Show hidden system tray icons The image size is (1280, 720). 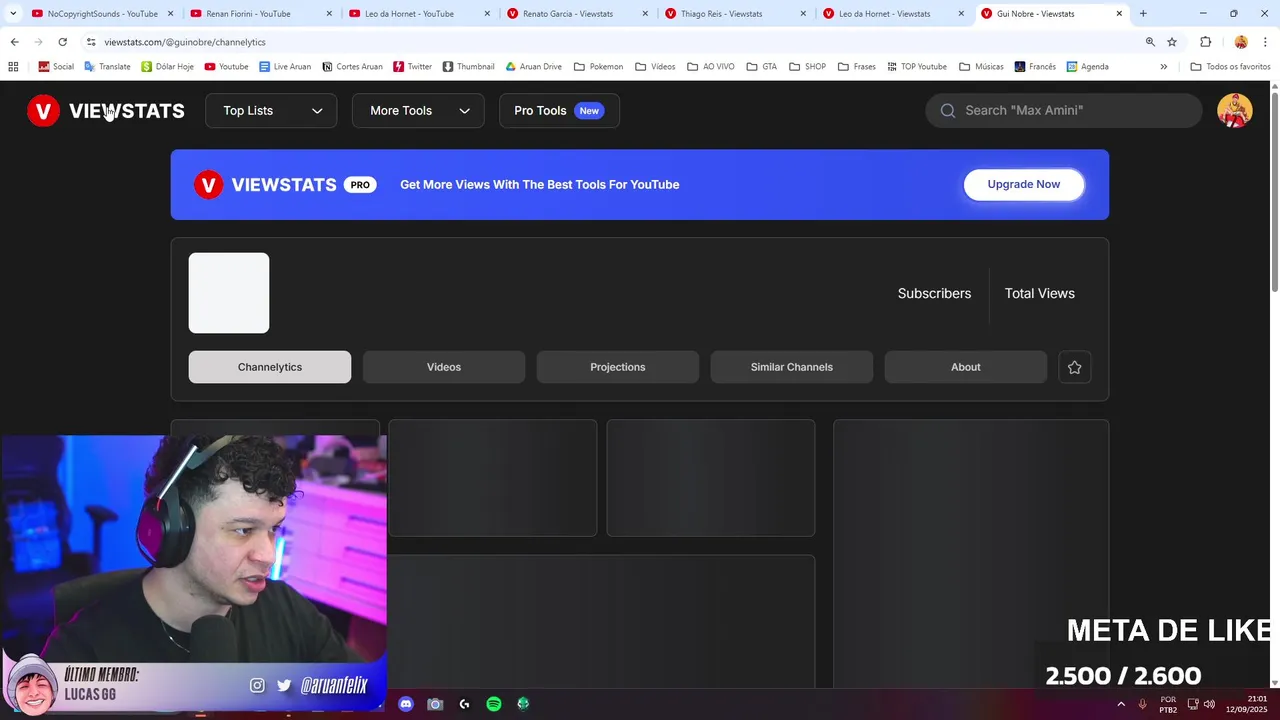click(x=1121, y=704)
